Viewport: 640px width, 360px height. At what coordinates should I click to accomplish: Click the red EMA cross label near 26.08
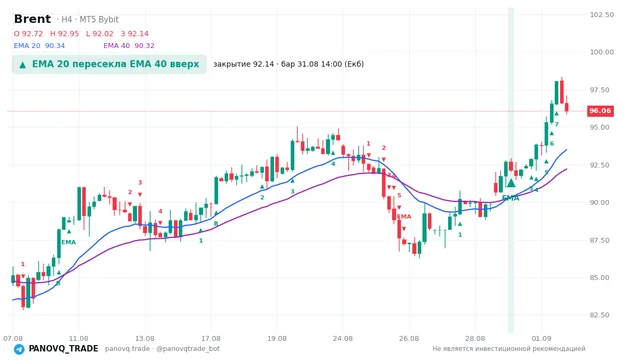tap(404, 217)
